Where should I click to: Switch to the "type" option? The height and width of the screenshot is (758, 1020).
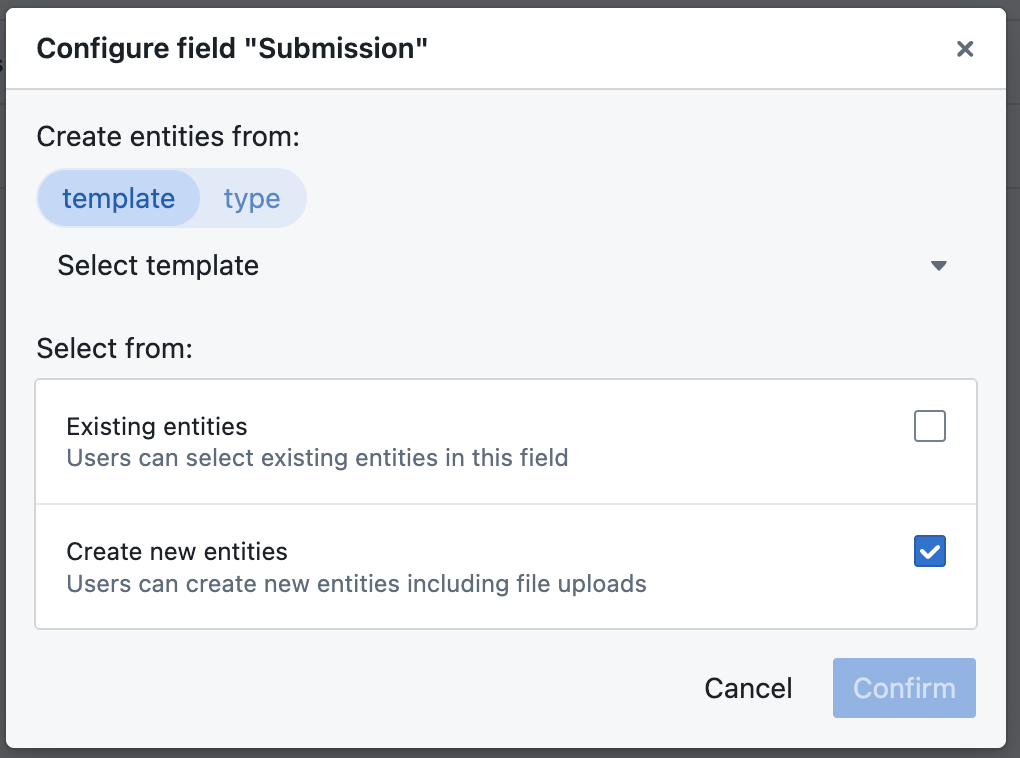click(x=252, y=198)
